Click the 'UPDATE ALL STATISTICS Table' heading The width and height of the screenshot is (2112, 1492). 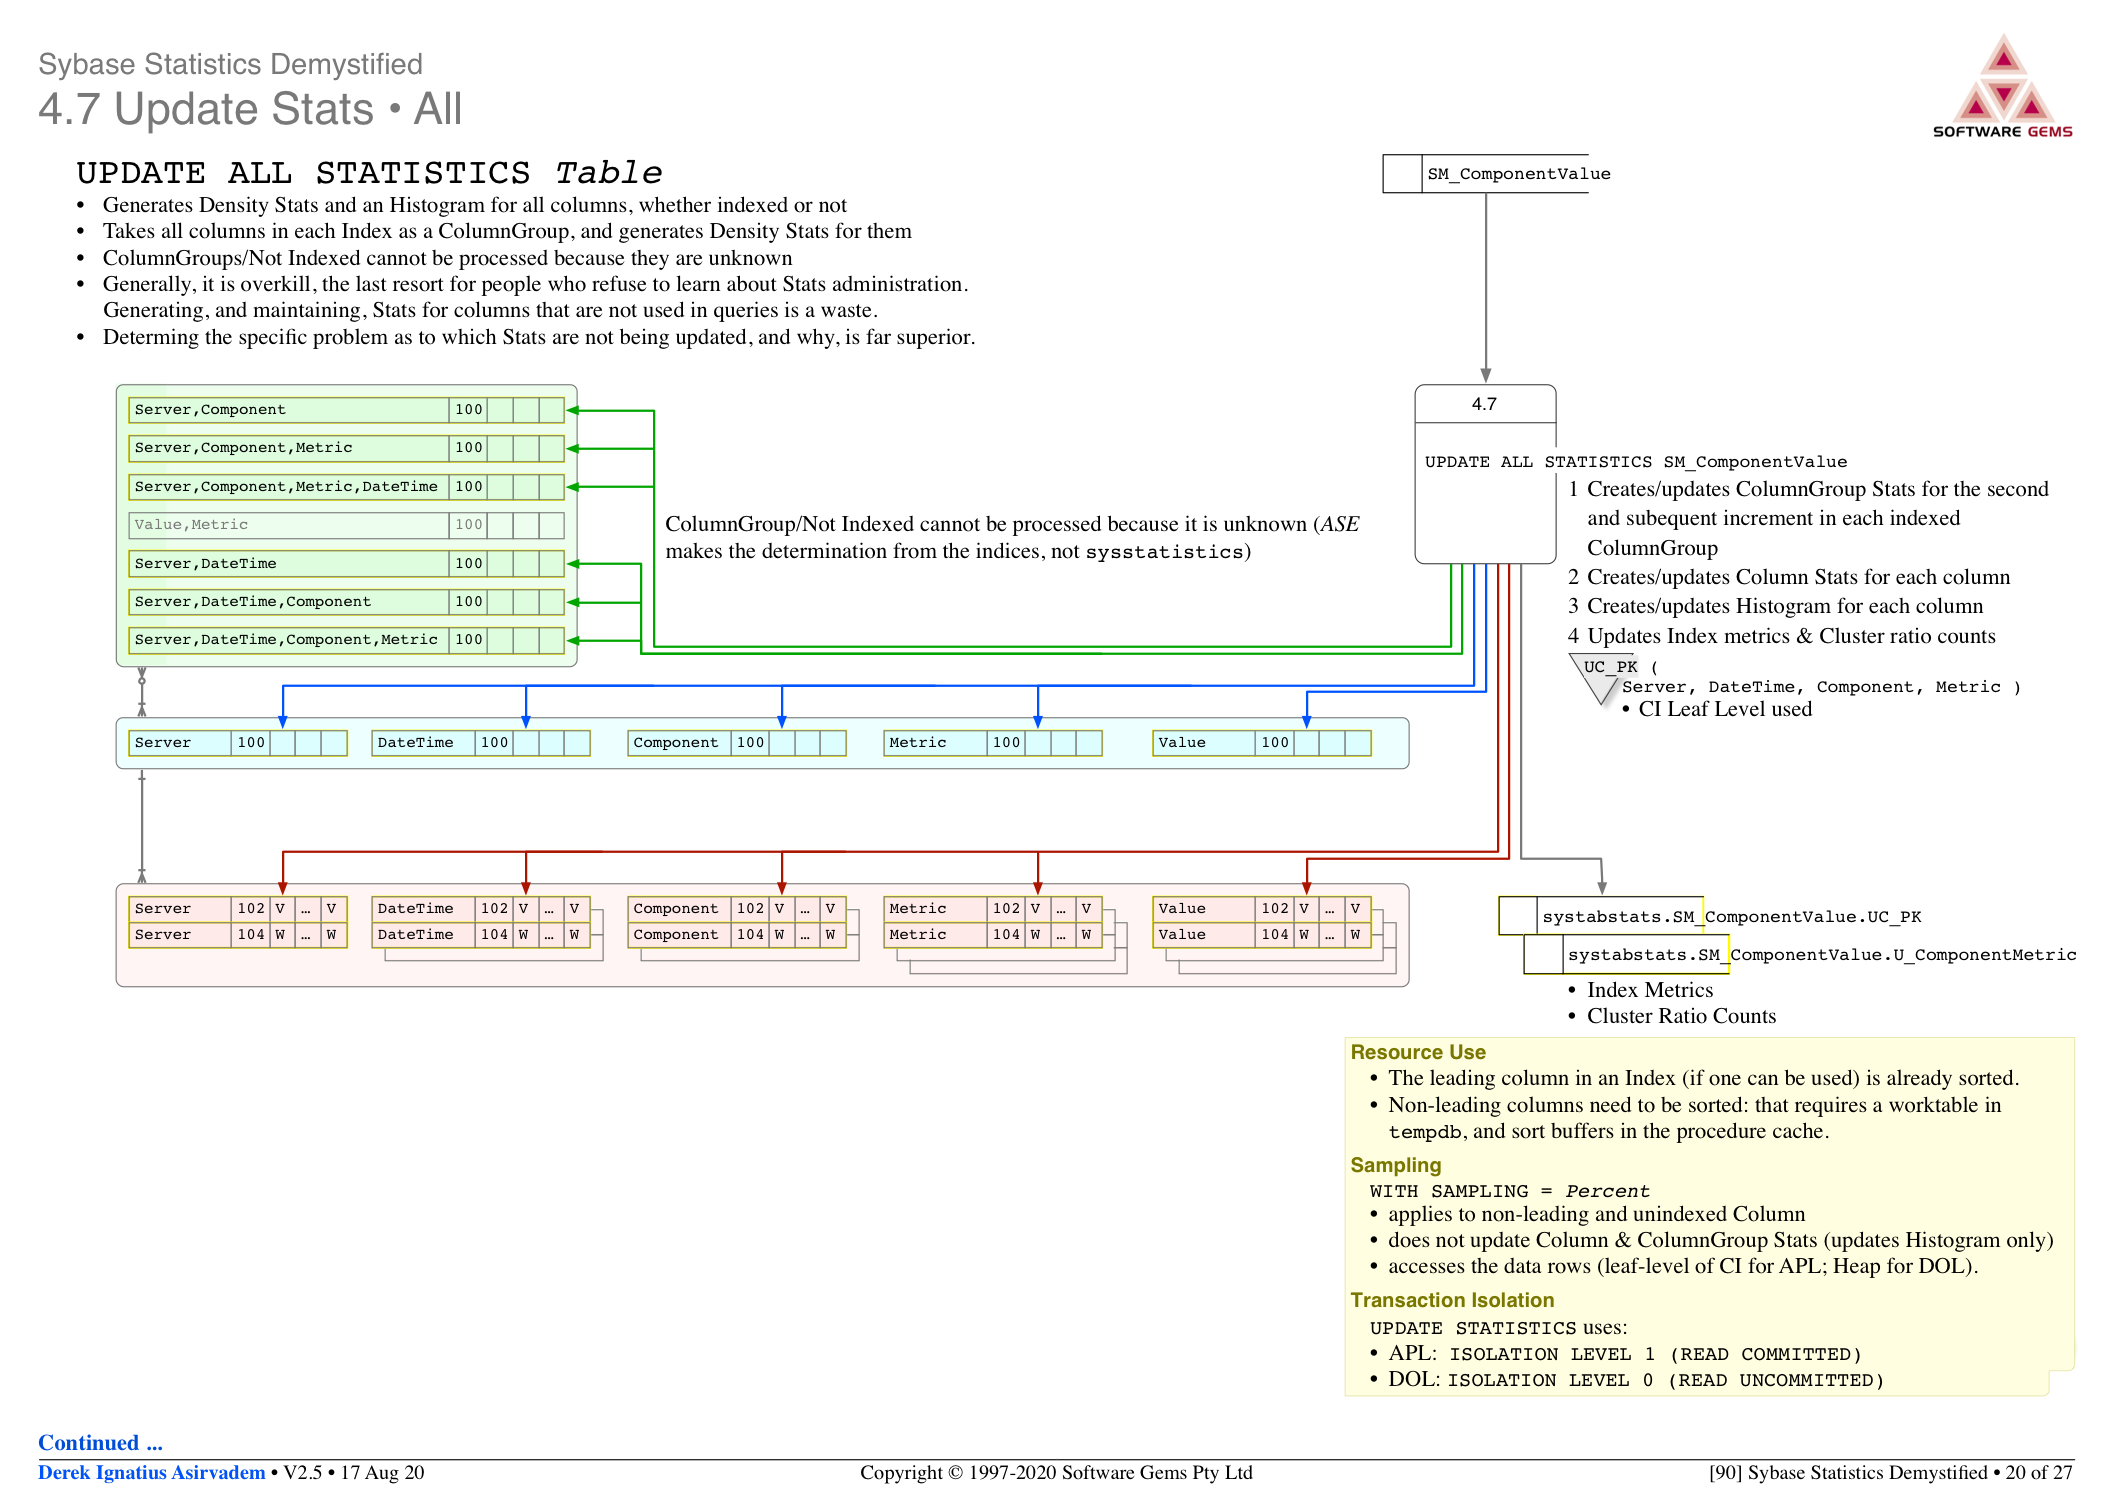(369, 173)
